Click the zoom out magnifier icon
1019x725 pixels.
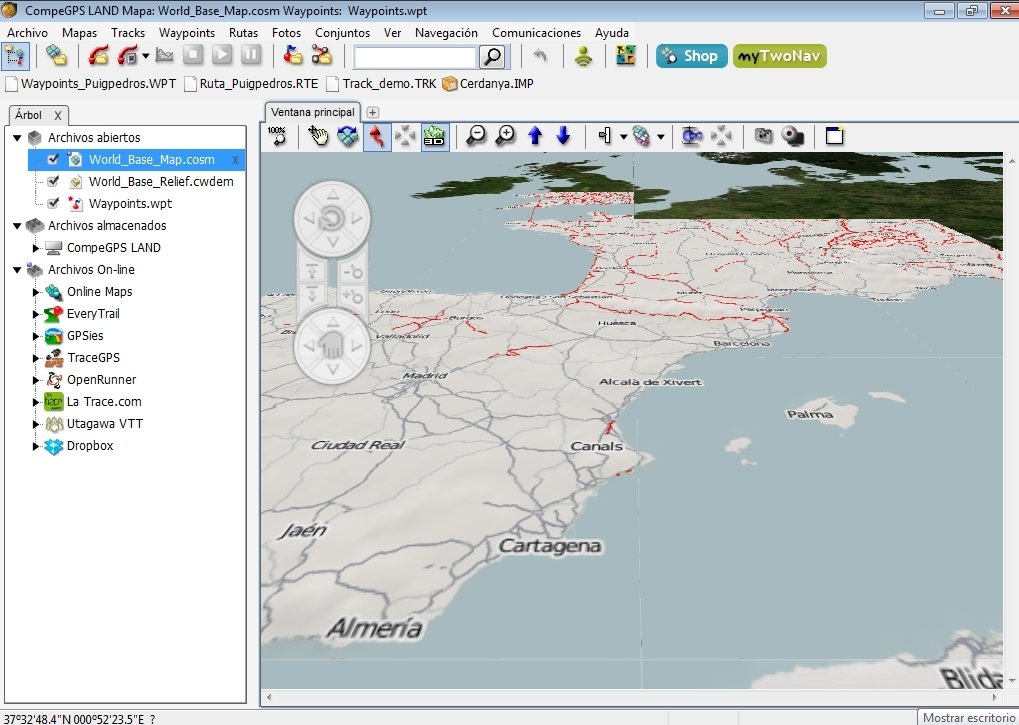476,136
